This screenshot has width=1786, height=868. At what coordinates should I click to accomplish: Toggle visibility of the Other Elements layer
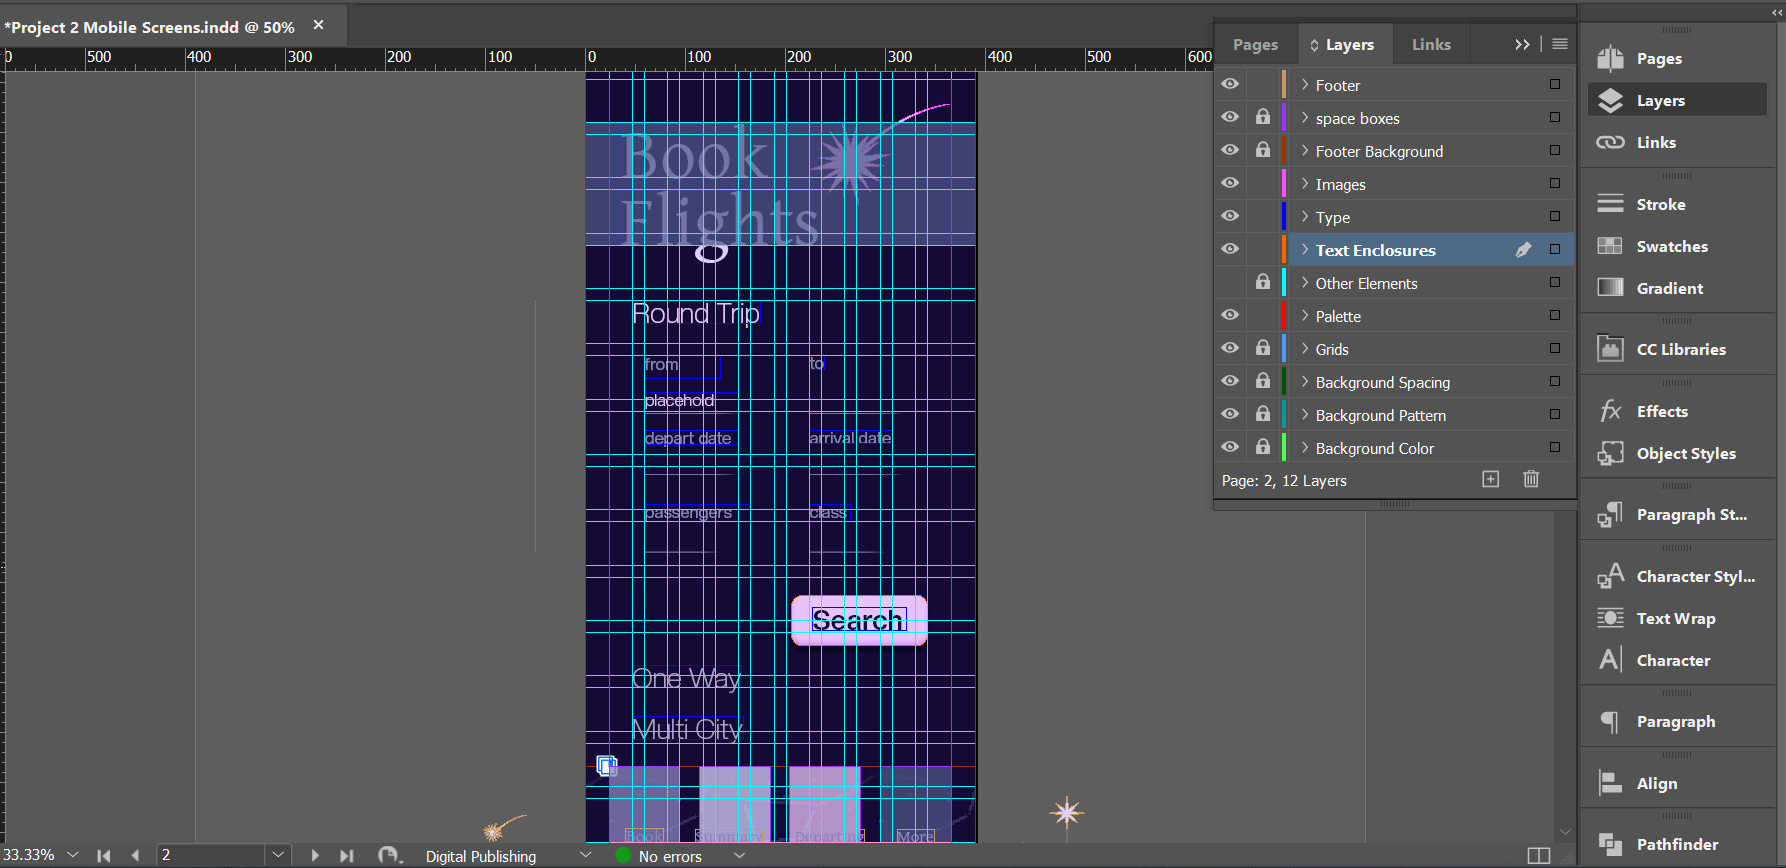click(1230, 283)
